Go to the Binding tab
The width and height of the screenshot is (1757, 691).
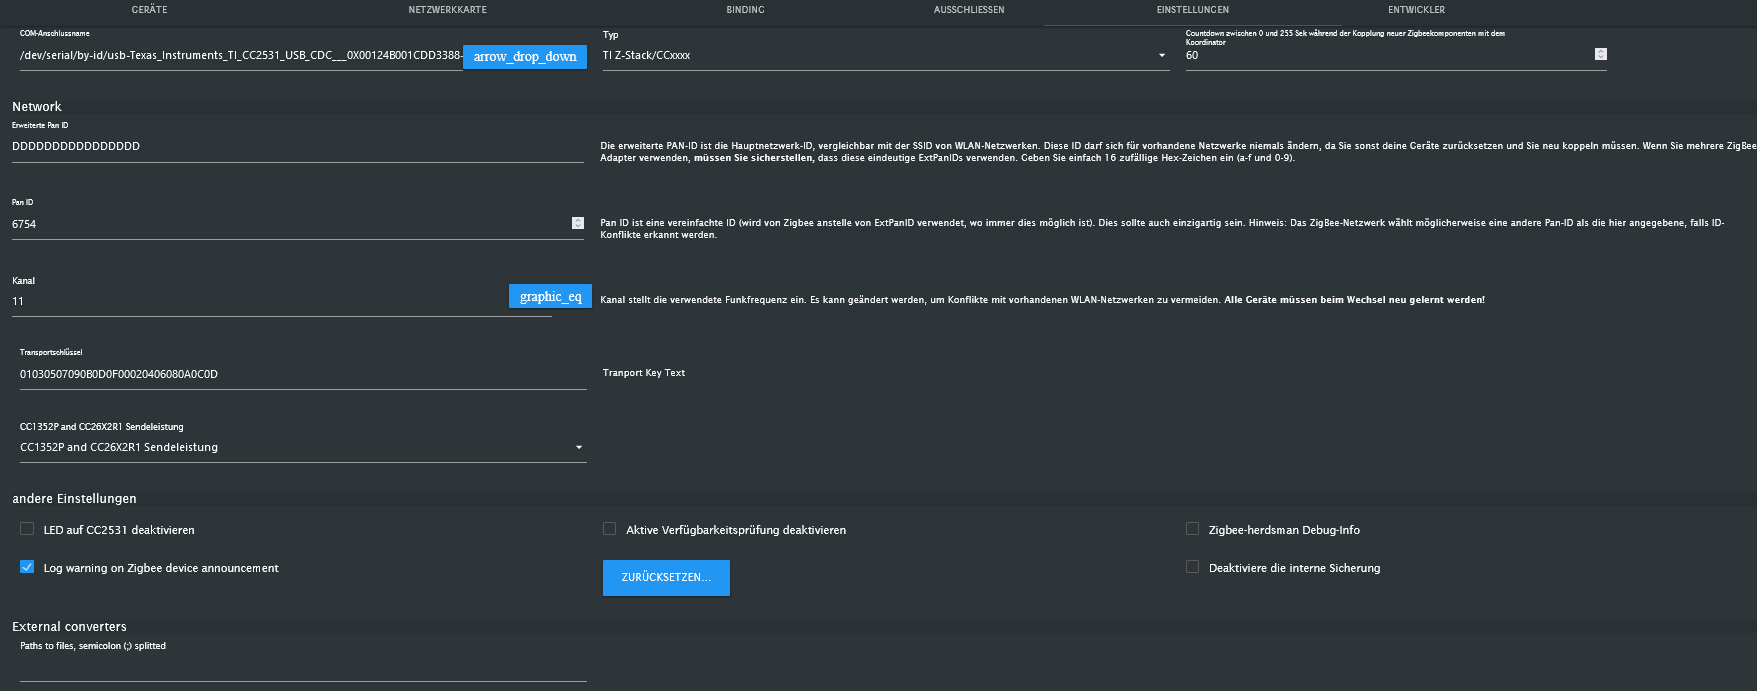(745, 10)
